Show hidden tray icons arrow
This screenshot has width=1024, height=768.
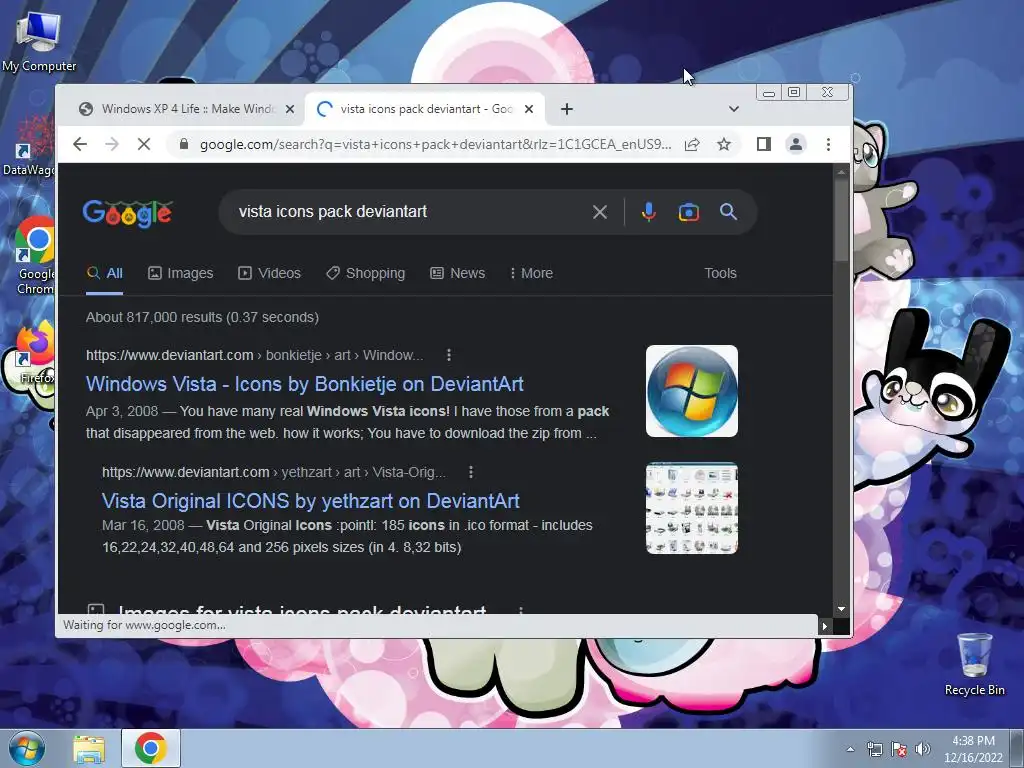(850, 749)
